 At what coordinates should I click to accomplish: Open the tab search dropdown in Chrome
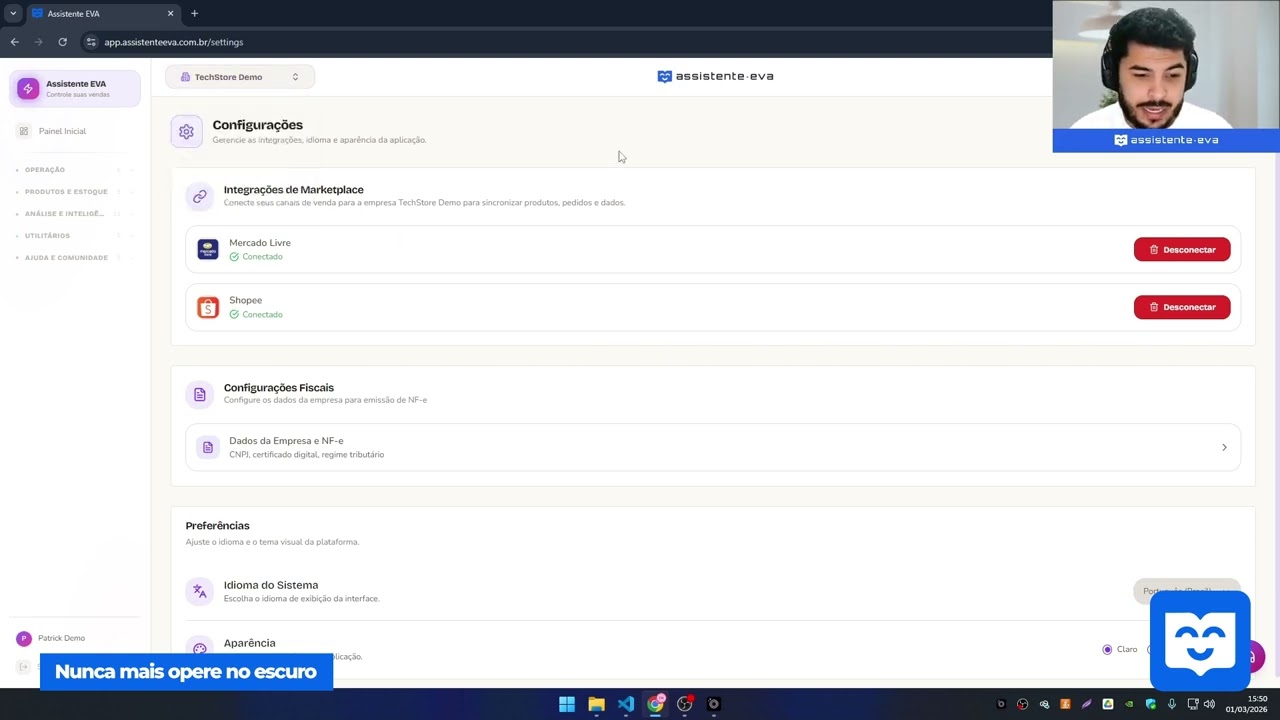point(13,13)
